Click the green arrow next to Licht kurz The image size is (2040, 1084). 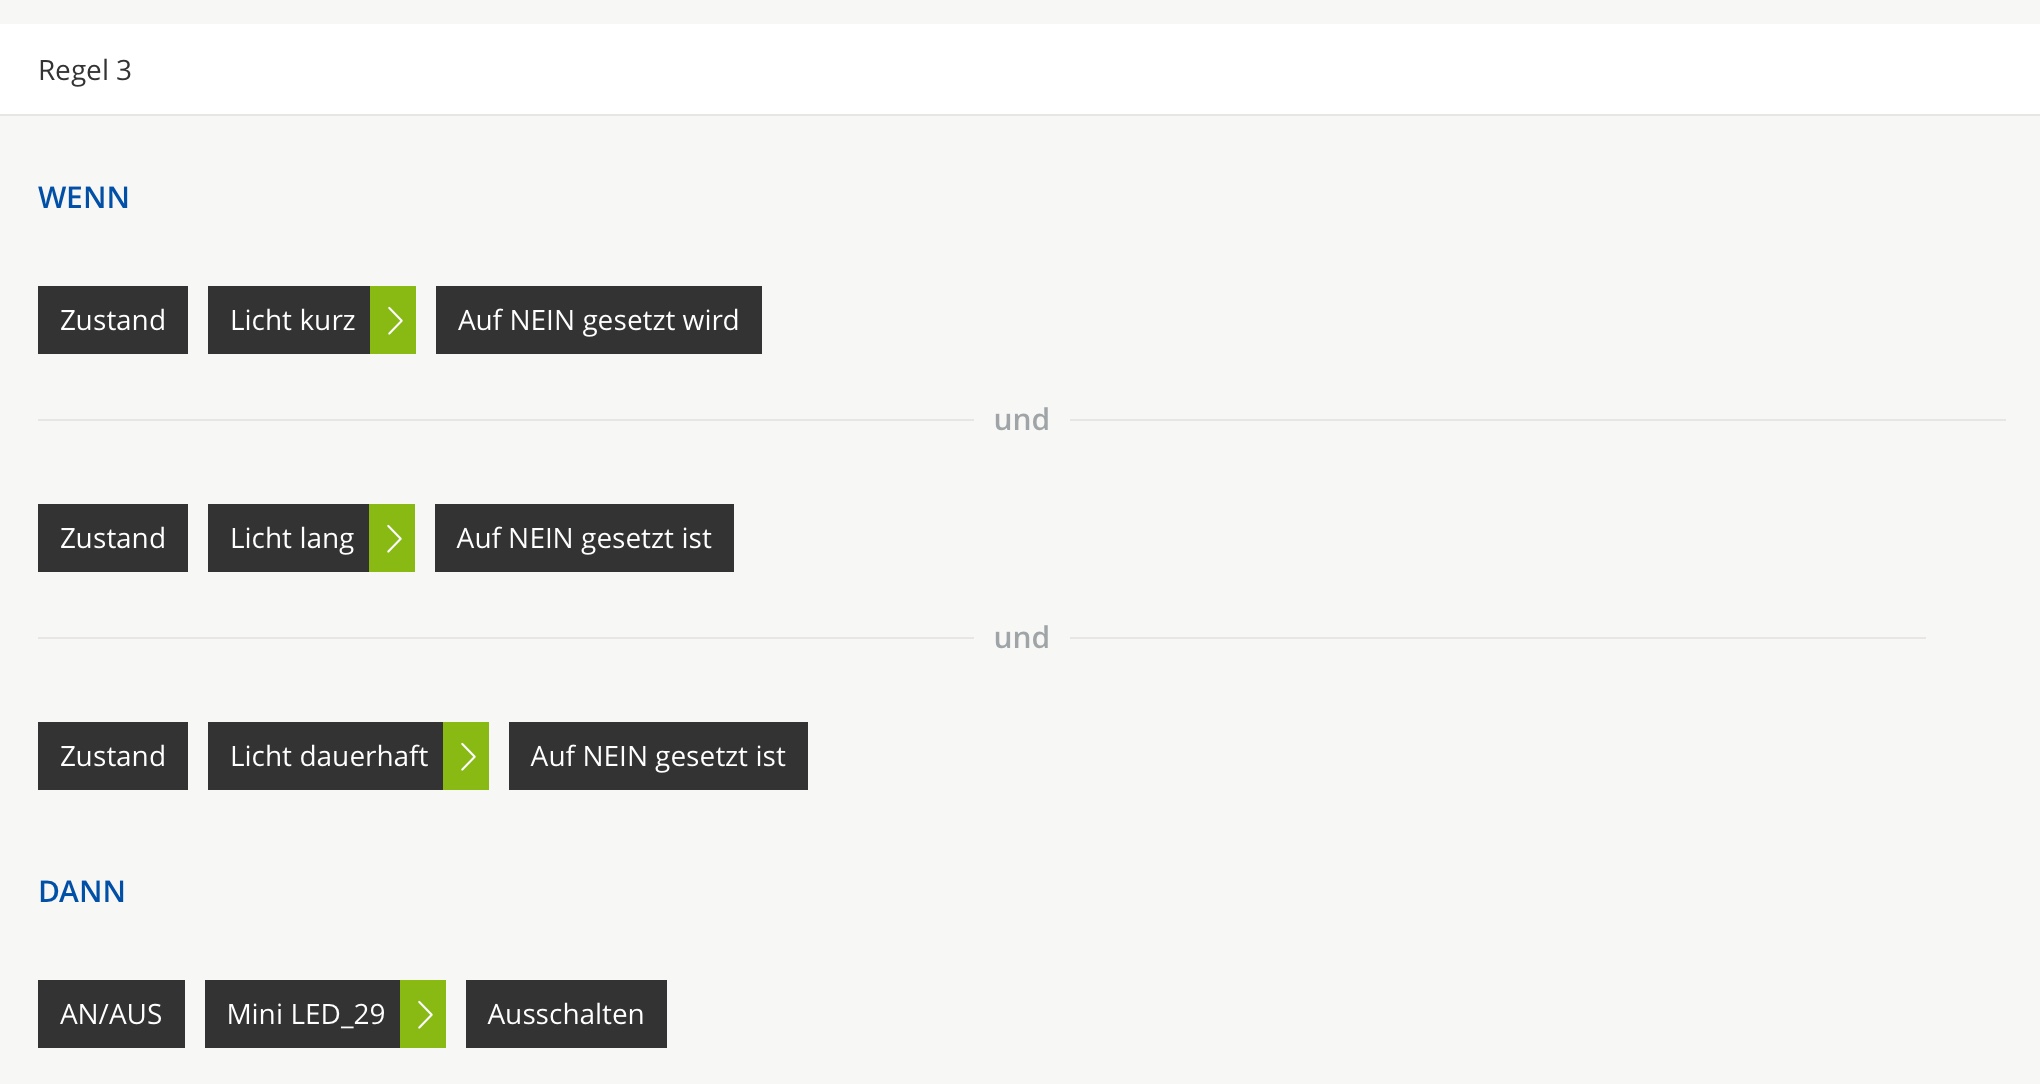click(x=393, y=320)
